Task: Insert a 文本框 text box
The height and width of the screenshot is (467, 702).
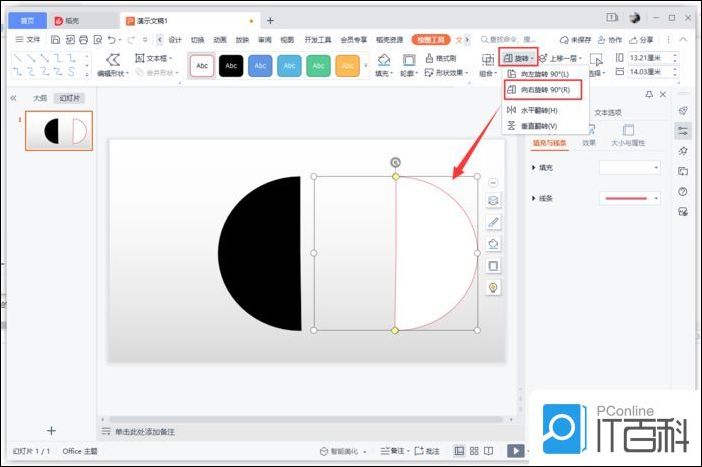Action: pyautogui.click(x=153, y=58)
